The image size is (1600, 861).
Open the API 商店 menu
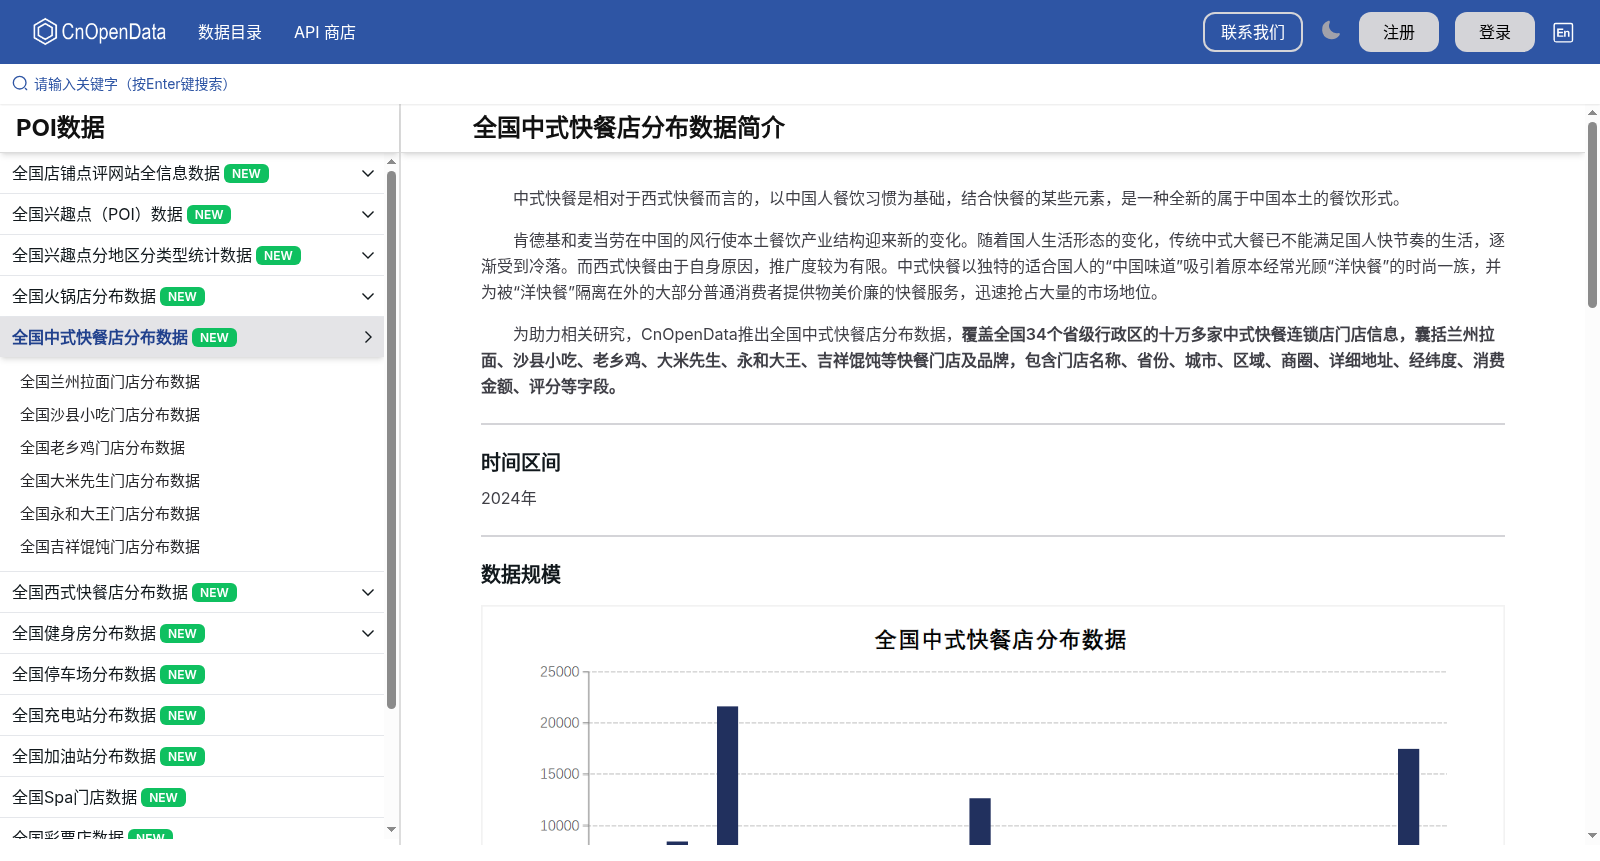pyautogui.click(x=325, y=32)
